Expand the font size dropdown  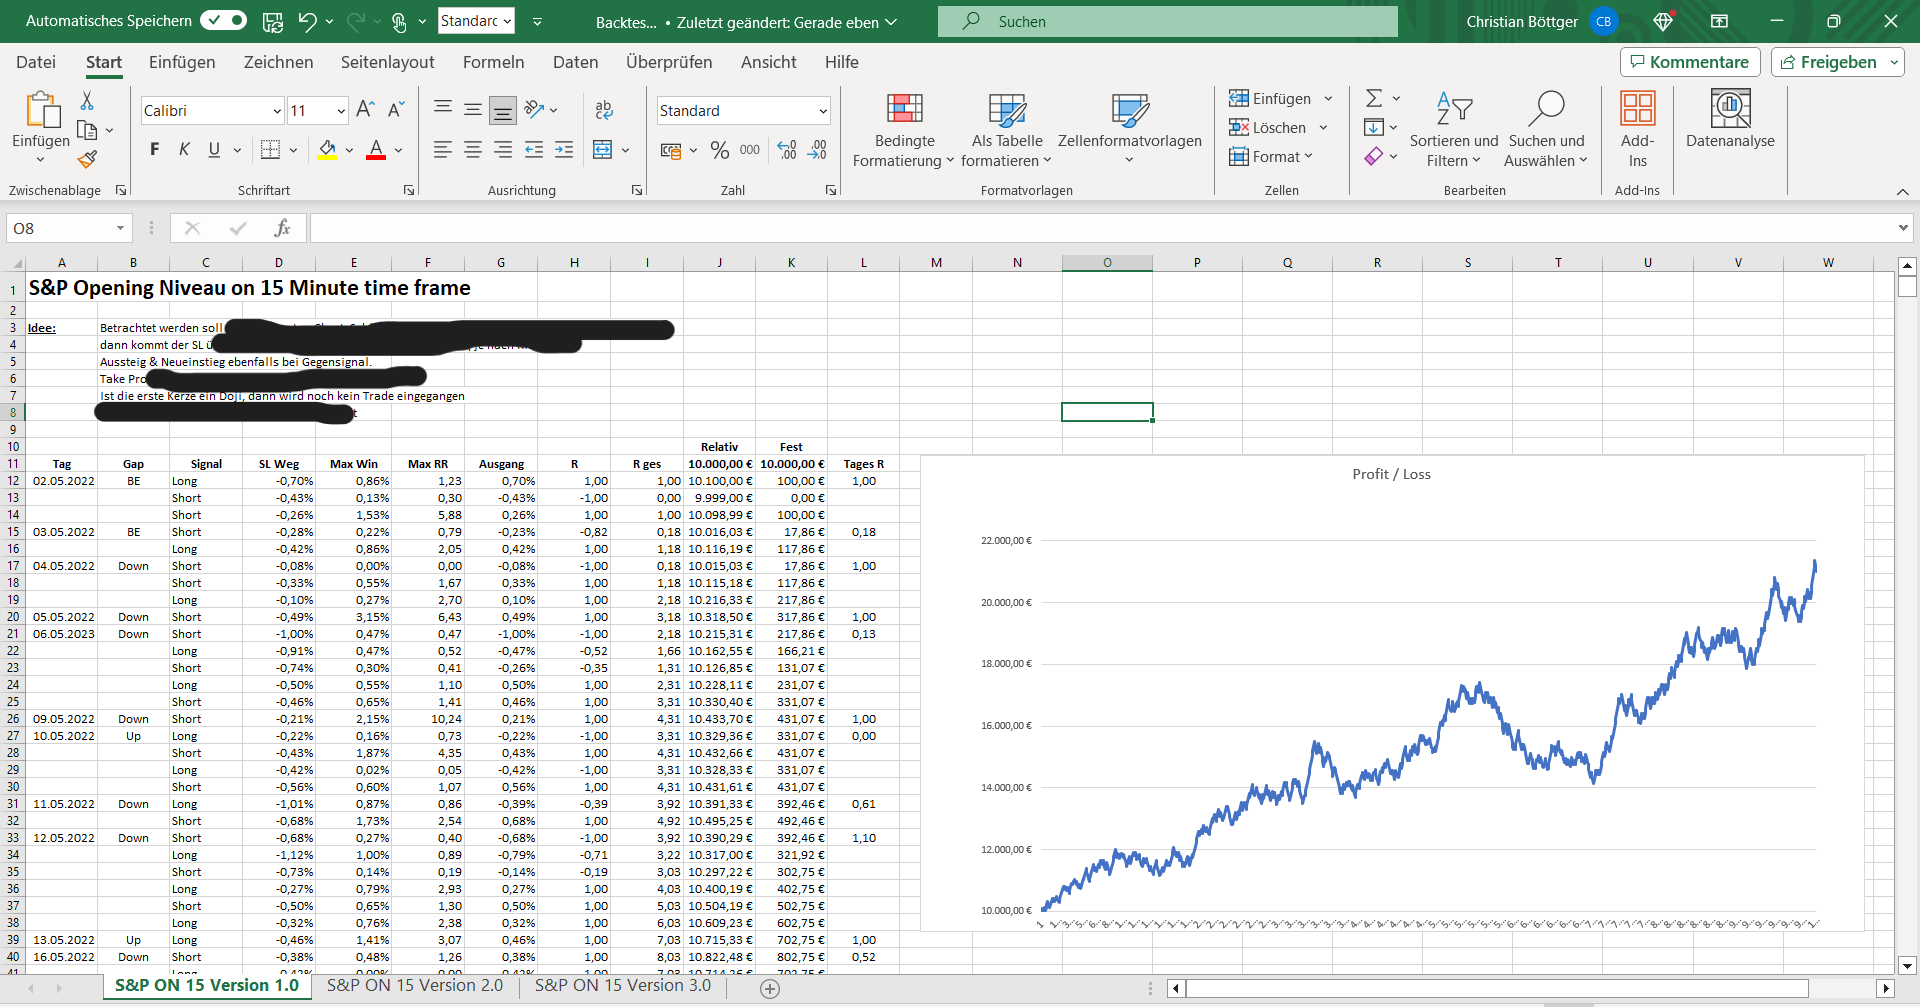point(340,111)
